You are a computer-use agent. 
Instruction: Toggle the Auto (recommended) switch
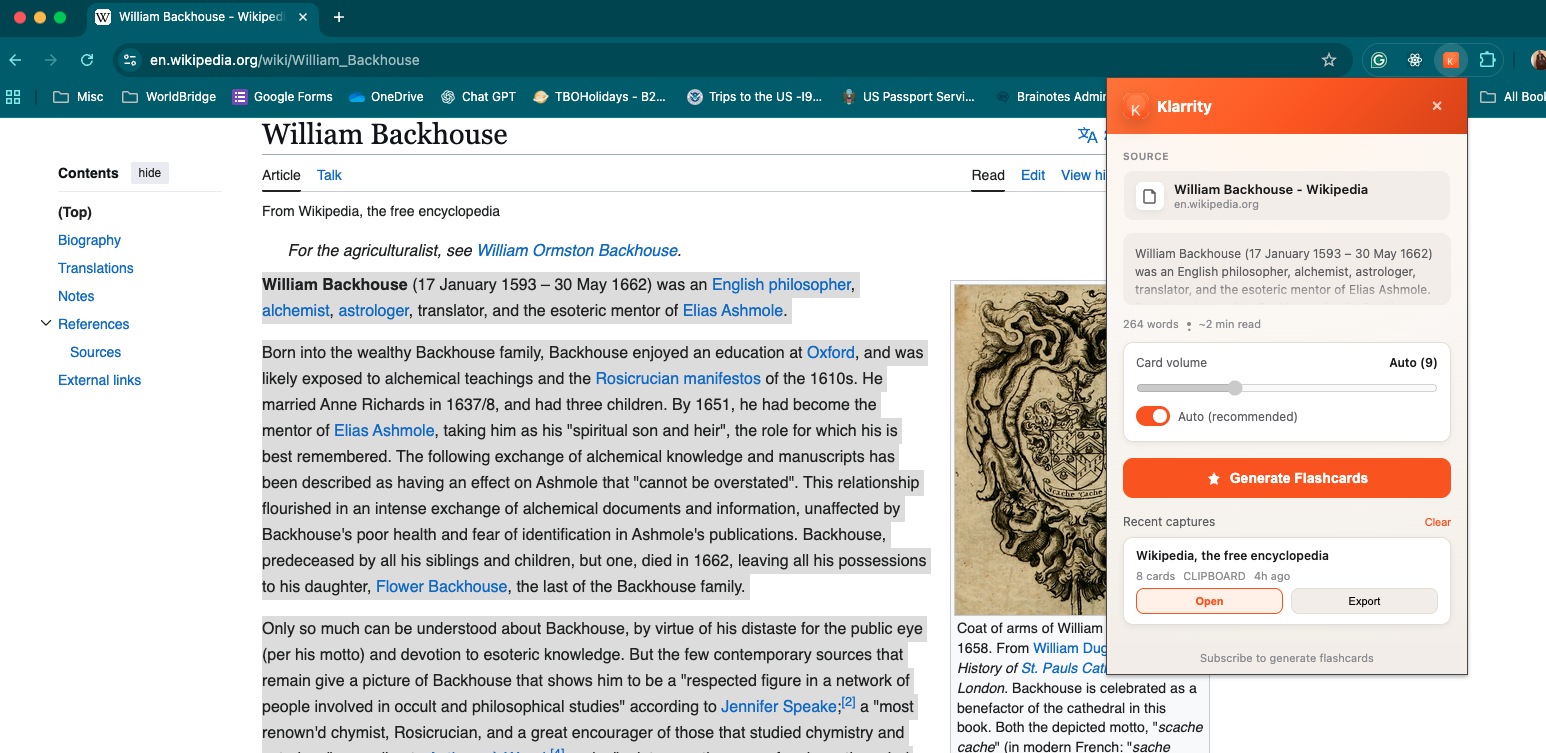(1153, 416)
